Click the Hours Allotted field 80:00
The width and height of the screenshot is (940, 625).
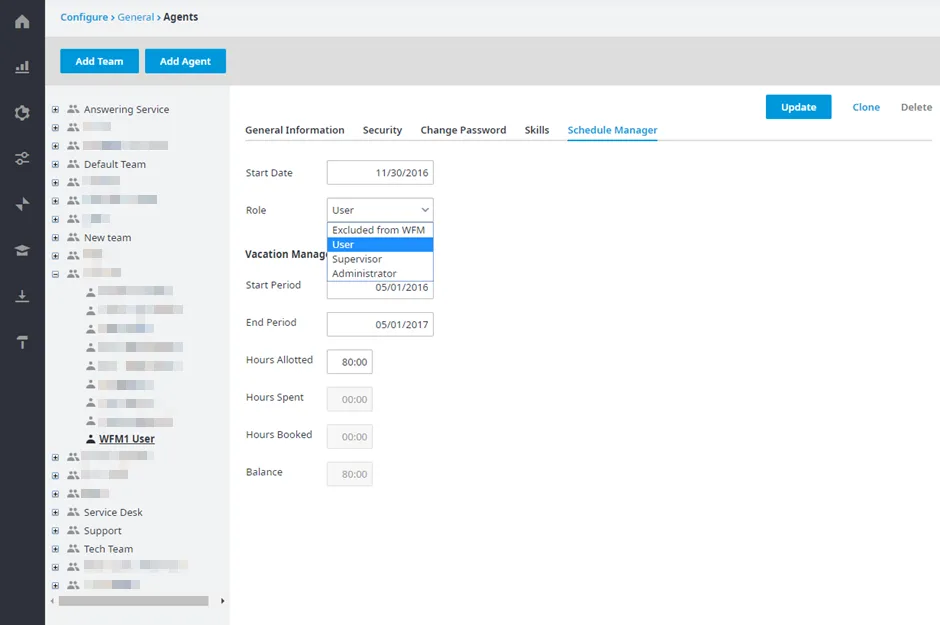pos(350,362)
